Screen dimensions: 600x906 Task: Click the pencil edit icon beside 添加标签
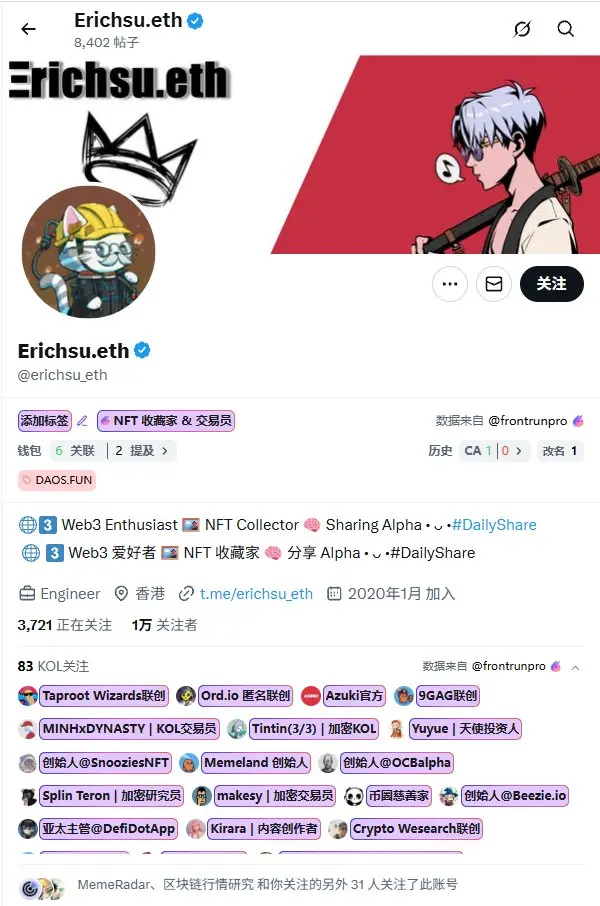point(82,421)
